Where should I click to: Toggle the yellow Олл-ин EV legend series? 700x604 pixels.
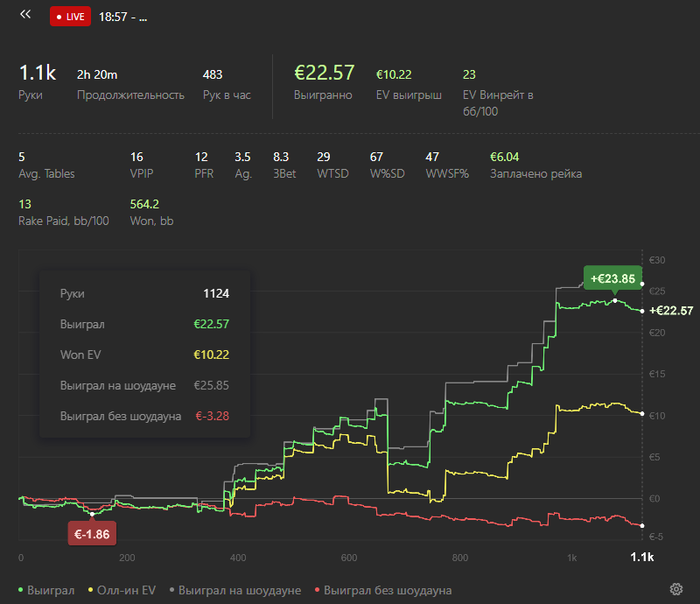point(122,590)
